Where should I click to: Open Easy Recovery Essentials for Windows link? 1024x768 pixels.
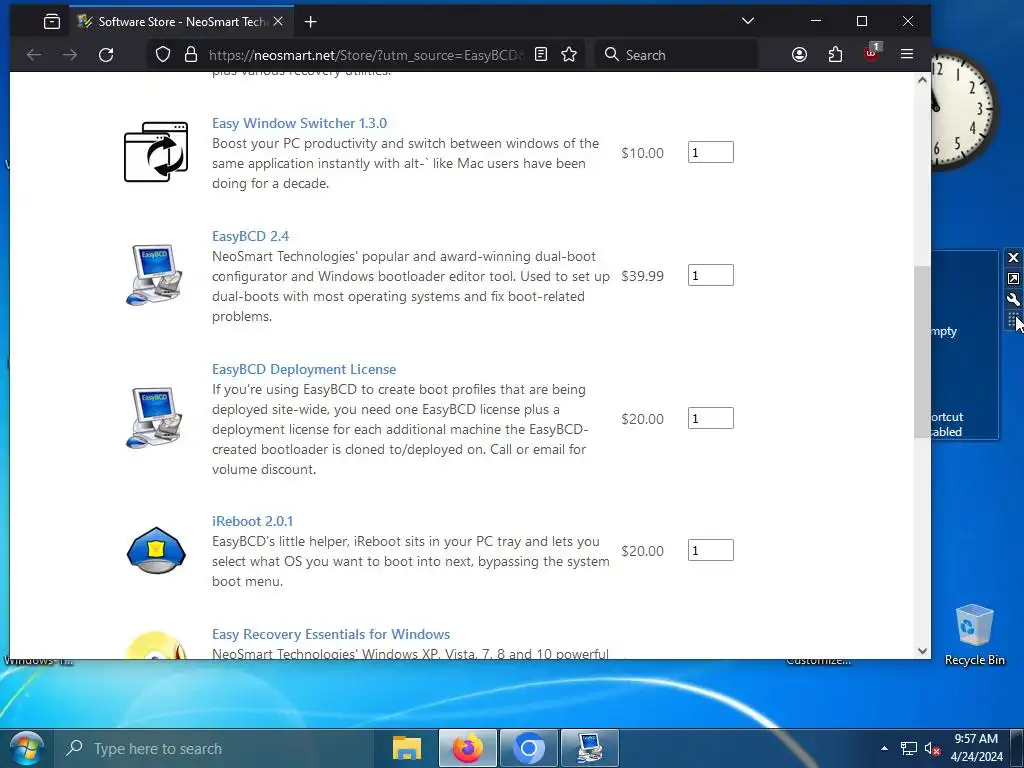point(330,634)
